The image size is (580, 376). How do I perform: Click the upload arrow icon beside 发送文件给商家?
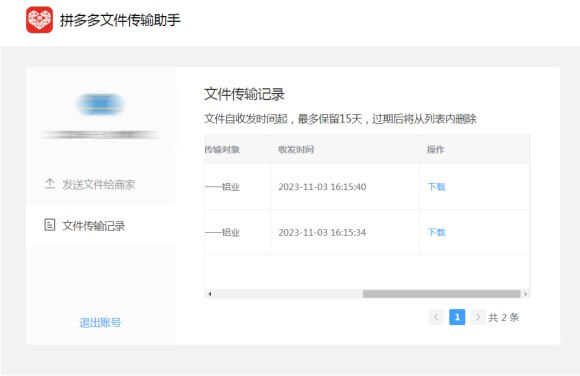click(50, 184)
